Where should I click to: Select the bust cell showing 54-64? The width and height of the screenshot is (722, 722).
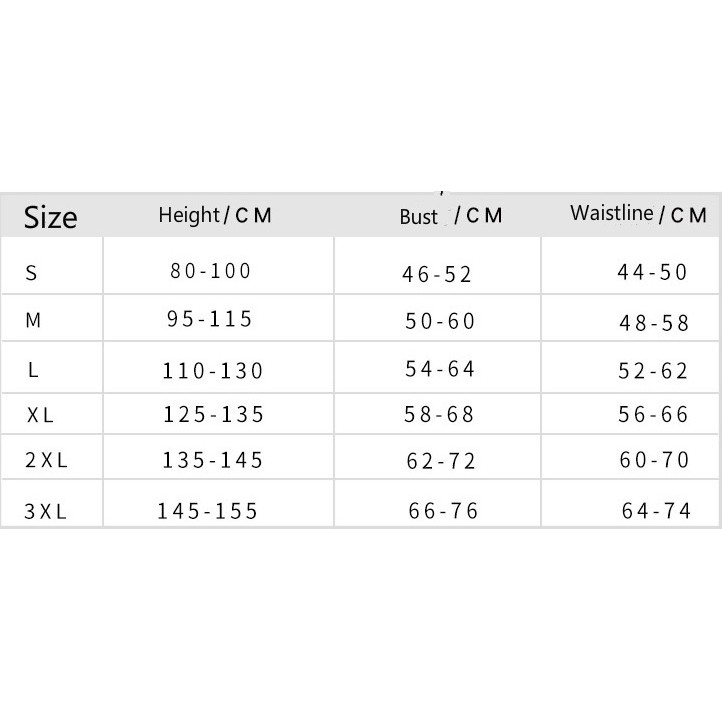click(x=440, y=369)
